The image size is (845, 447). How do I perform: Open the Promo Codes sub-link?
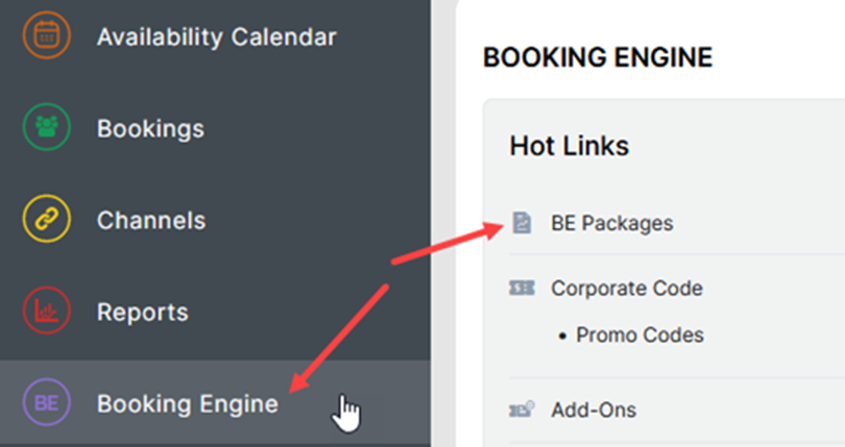640,335
